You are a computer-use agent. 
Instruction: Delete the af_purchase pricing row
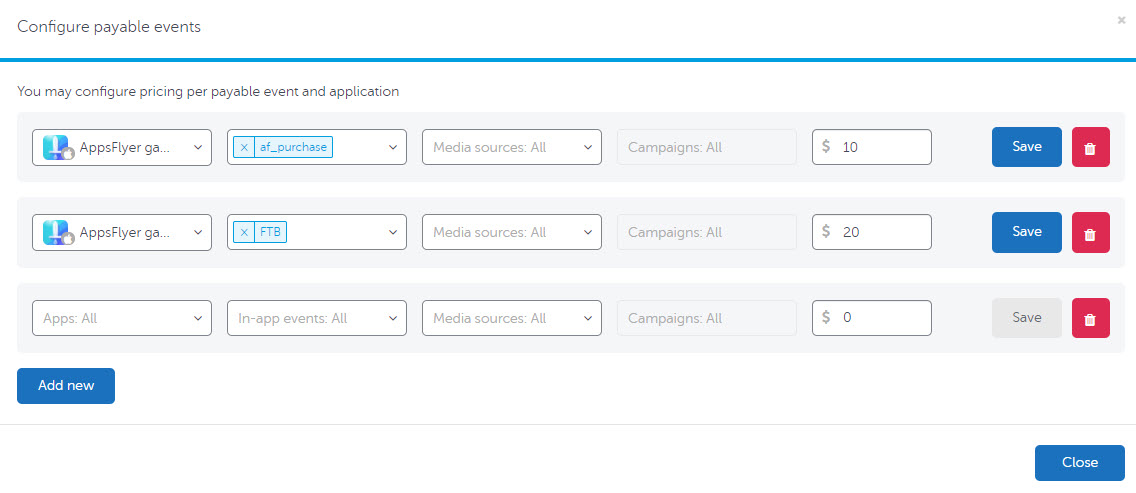(x=1090, y=147)
